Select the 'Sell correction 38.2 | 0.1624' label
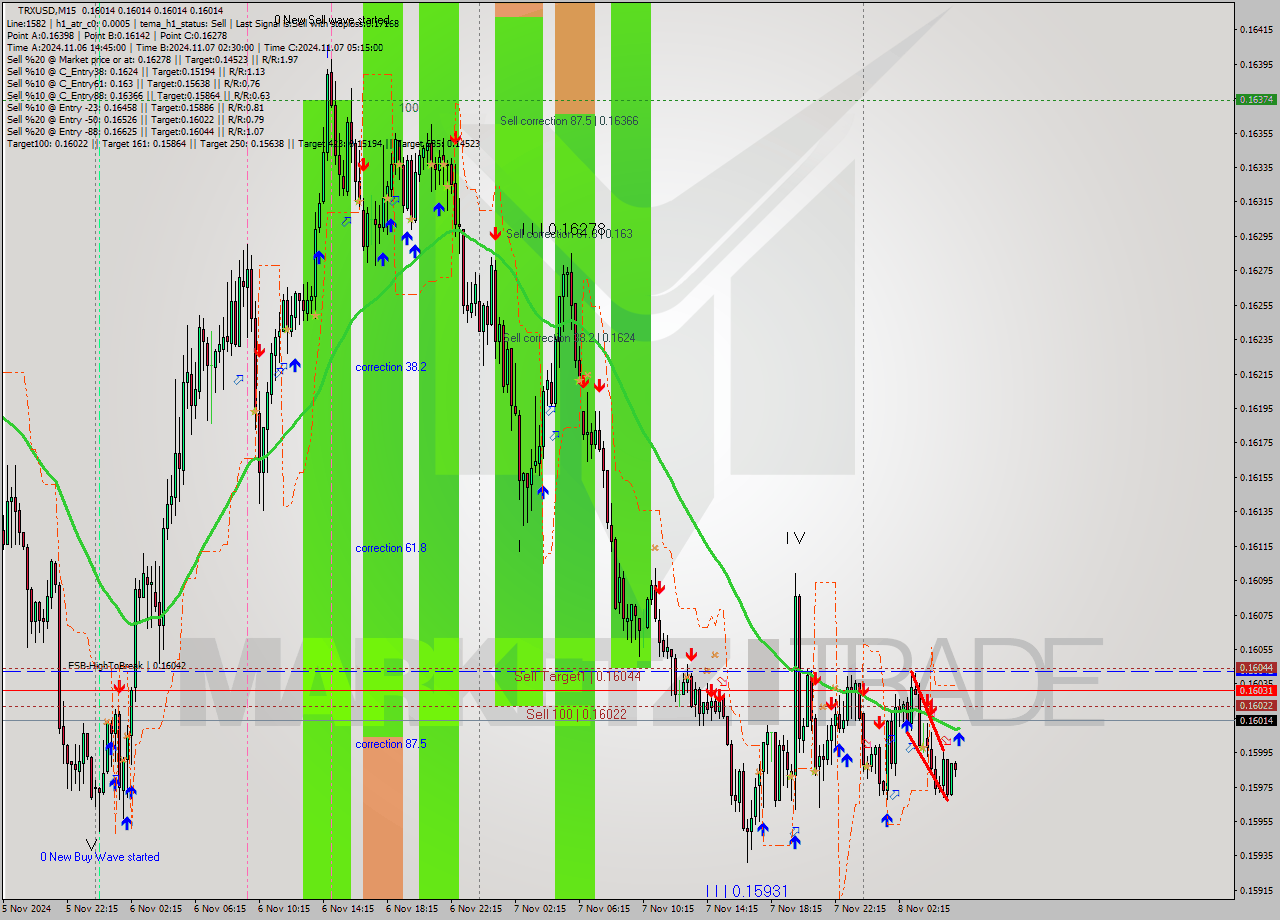 coord(568,338)
